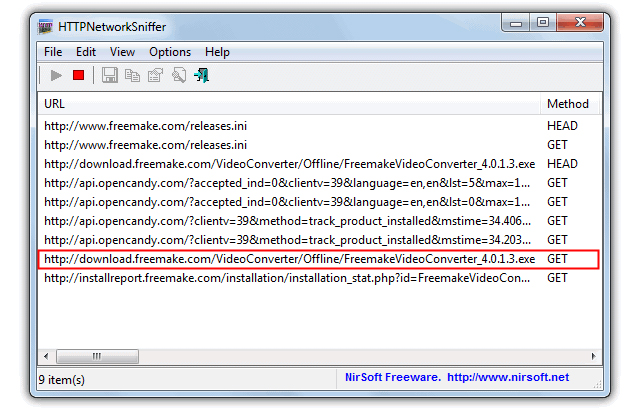Select opencandy row with mstime=34.406
640x409 pixels.
(x=320, y=221)
